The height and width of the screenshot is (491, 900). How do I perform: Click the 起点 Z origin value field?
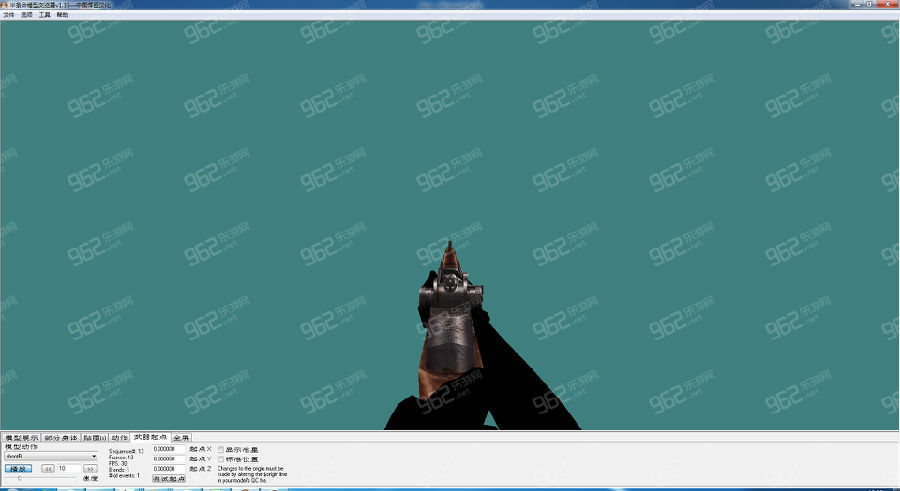tap(169, 469)
